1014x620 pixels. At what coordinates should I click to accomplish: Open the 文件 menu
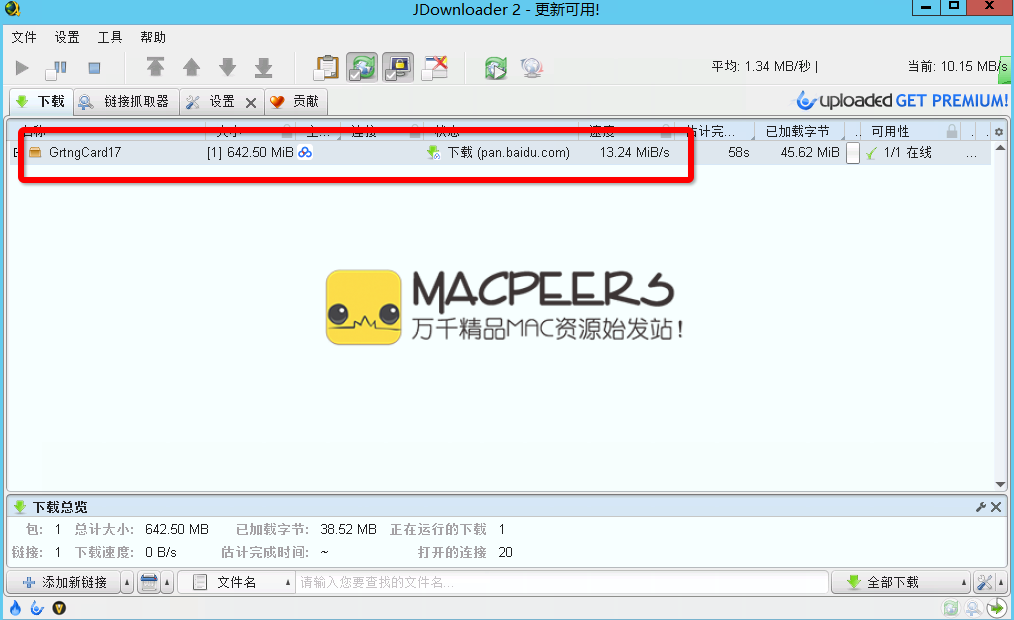coord(24,37)
